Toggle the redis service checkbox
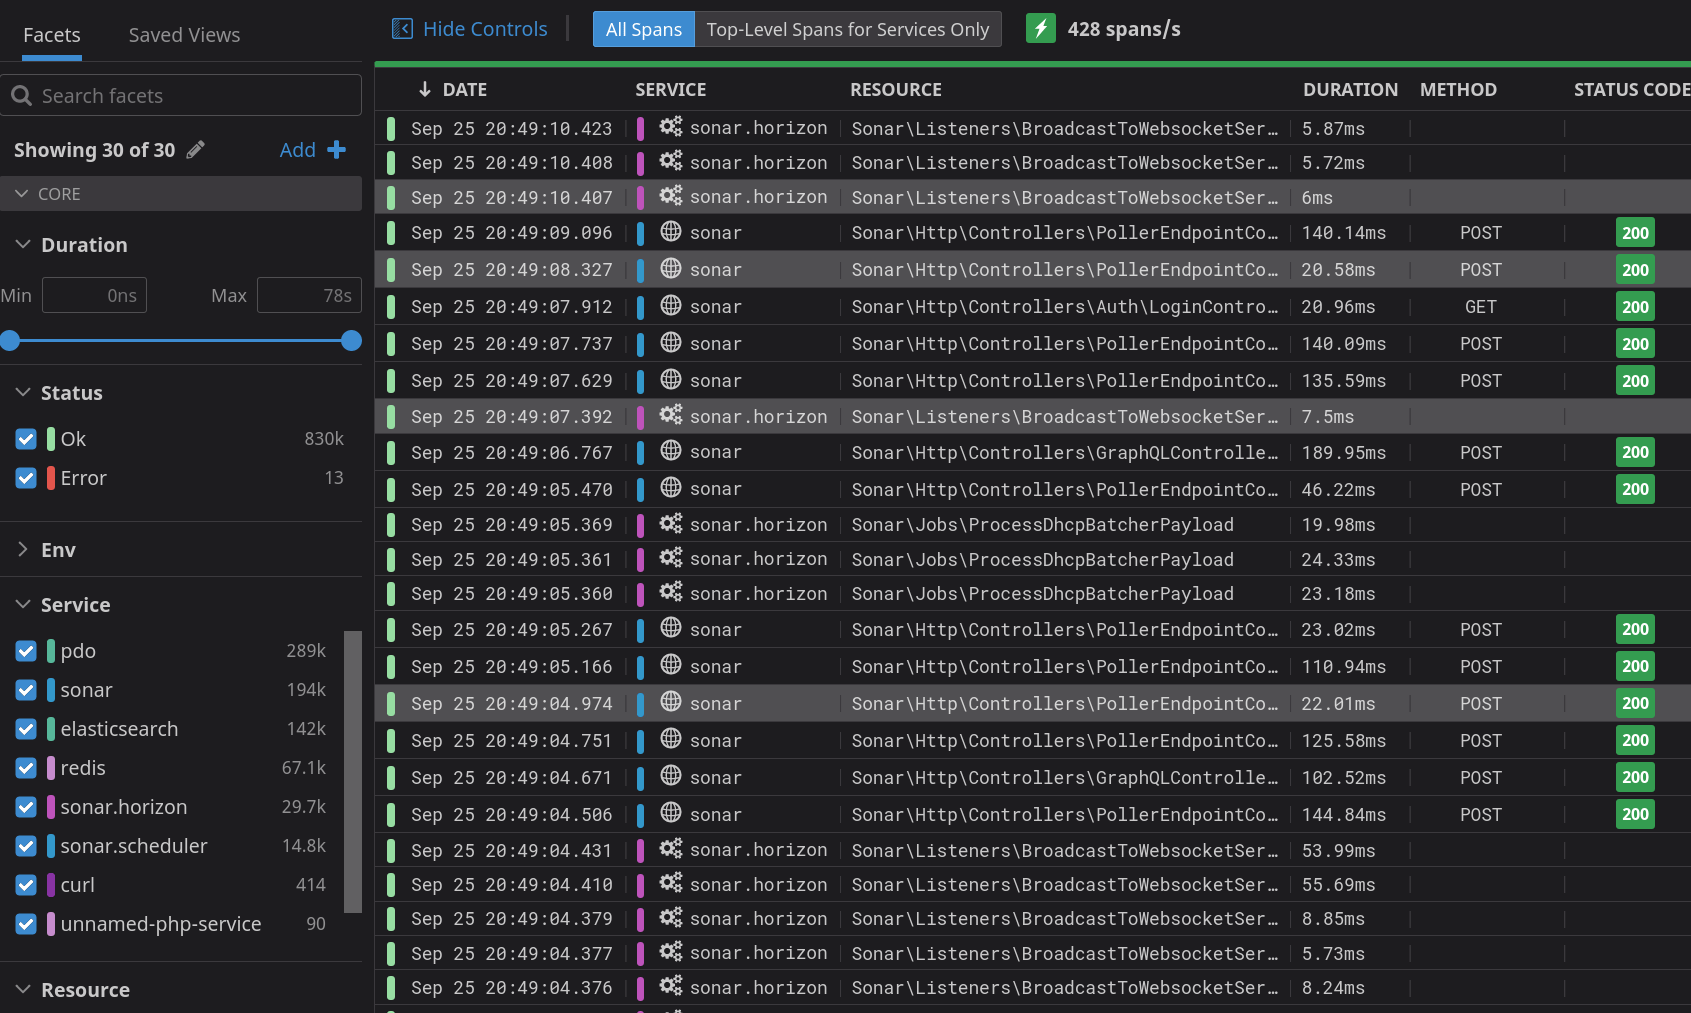 tap(27, 768)
